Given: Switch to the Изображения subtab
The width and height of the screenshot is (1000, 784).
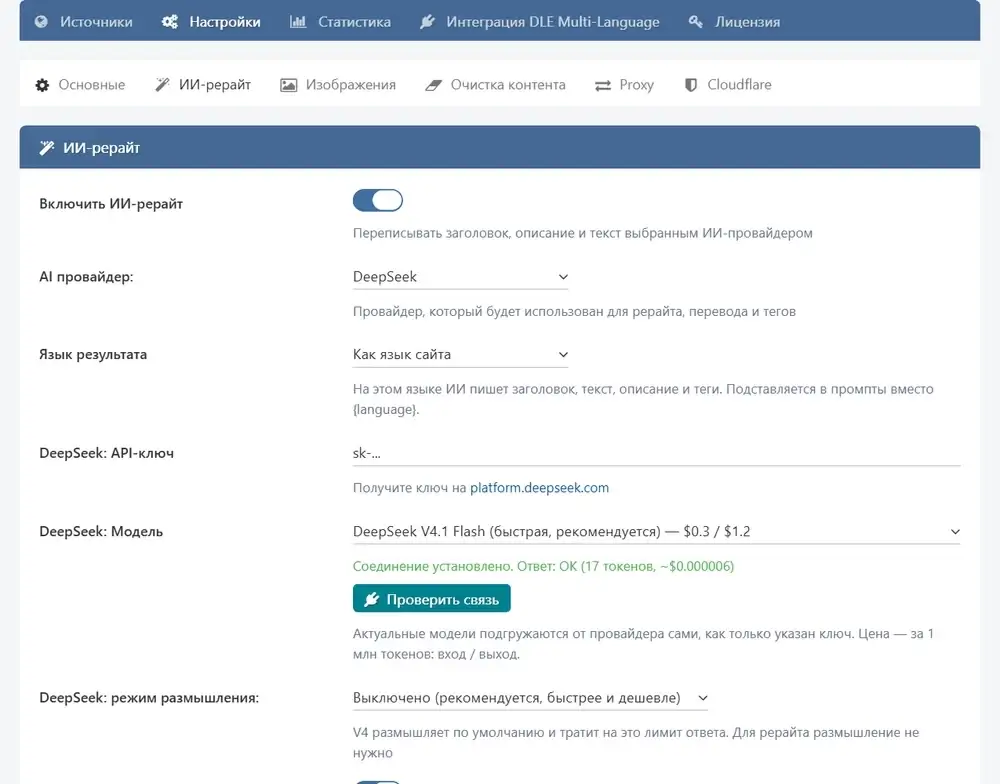Looking at the screenshot, I should pyautogui.click(x=338, y=85).
